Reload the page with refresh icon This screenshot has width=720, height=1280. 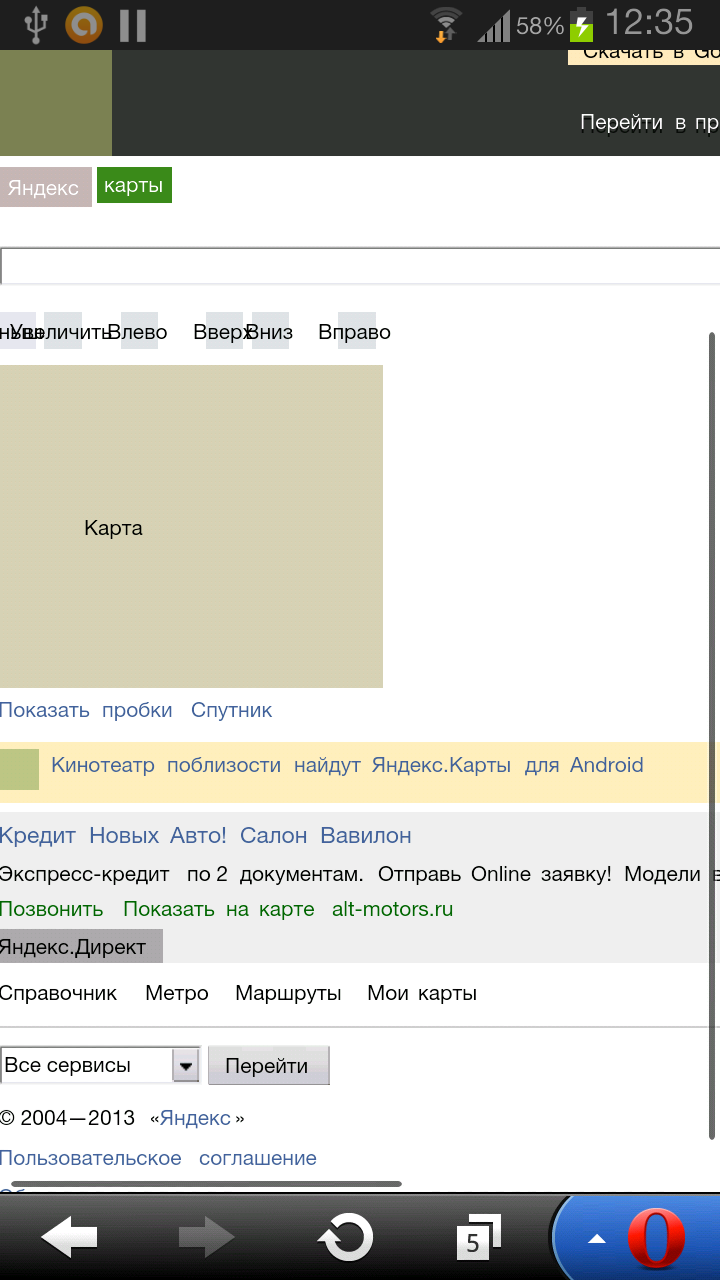[x=345, y=1238]
